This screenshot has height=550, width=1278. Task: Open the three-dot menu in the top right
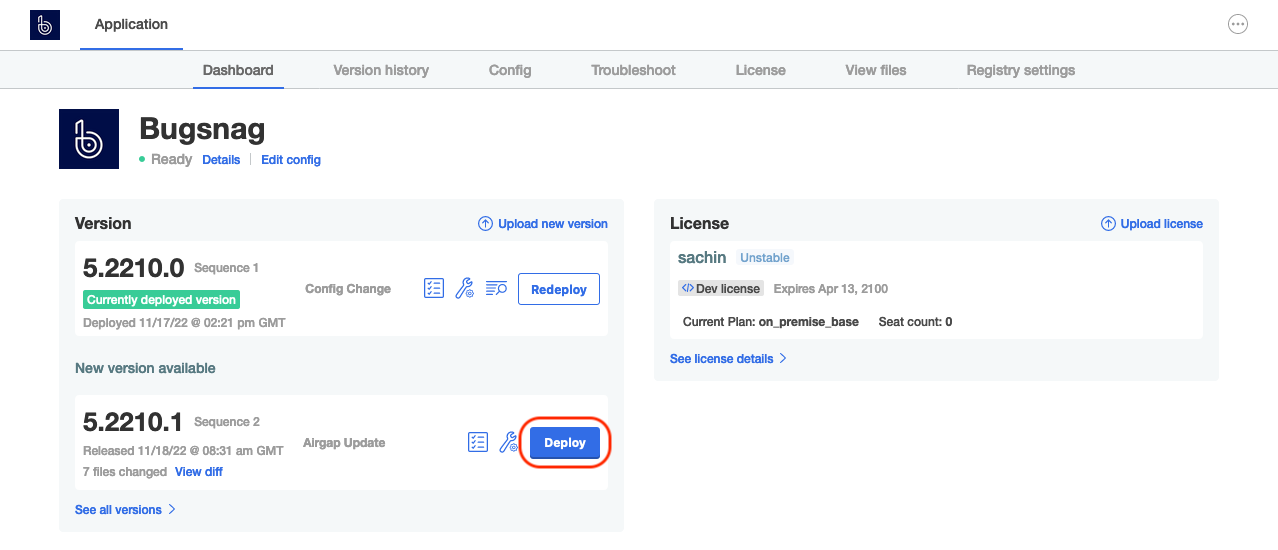[x=1238, y=25]
